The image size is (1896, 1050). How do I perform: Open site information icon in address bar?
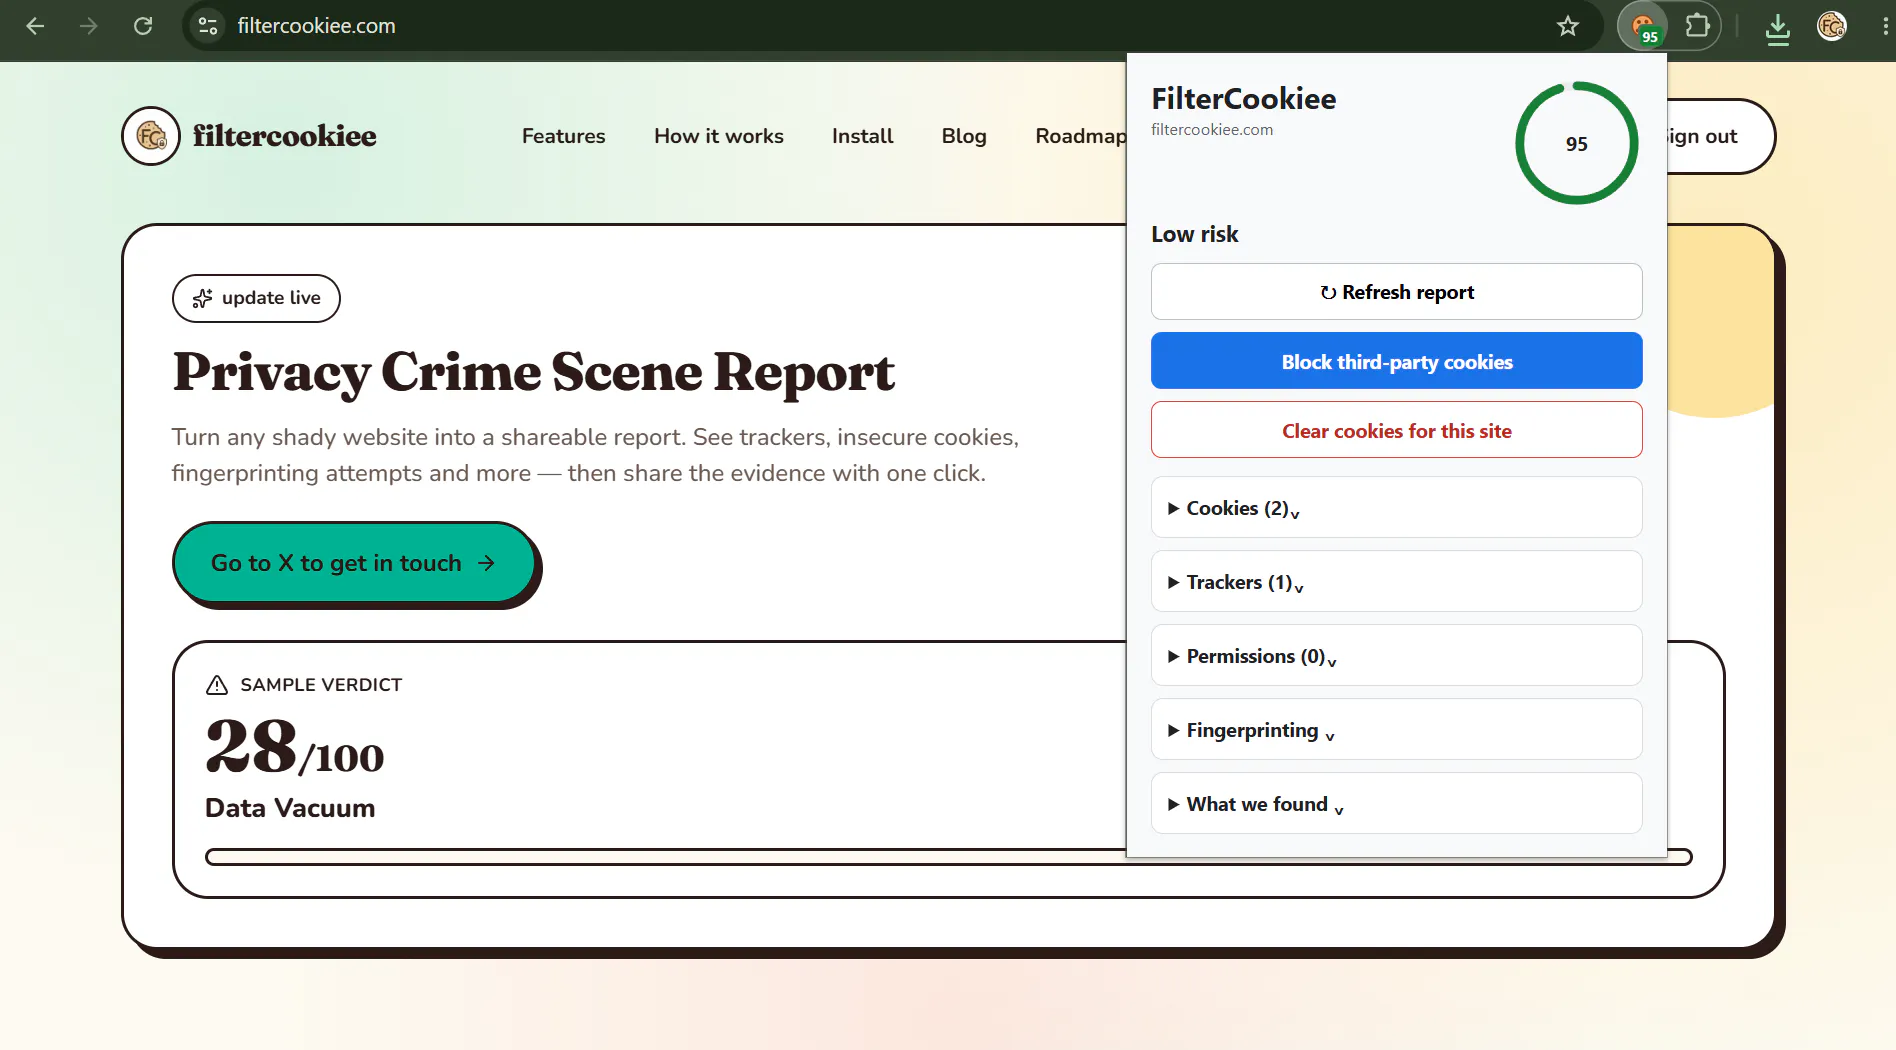click(208, 26)
